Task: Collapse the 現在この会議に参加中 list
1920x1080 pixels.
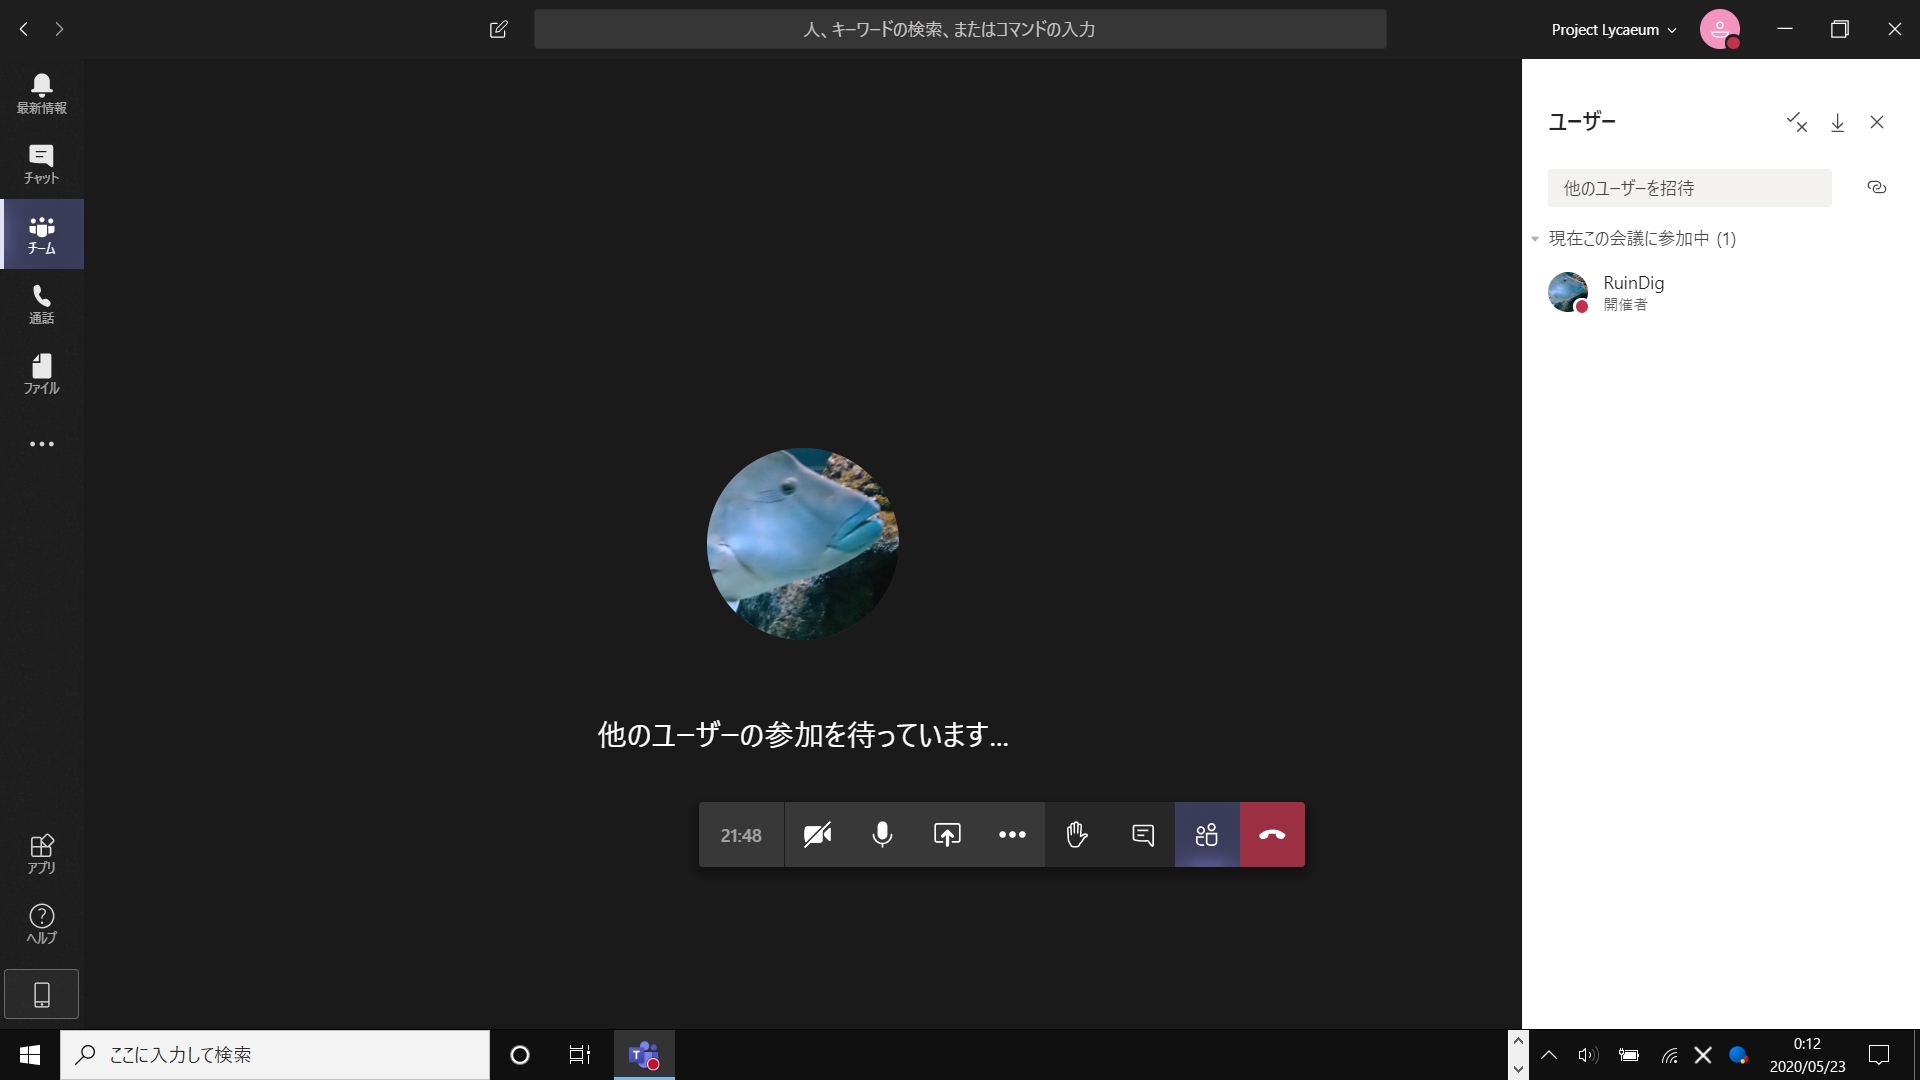Action: click(x=1535, y=239)
